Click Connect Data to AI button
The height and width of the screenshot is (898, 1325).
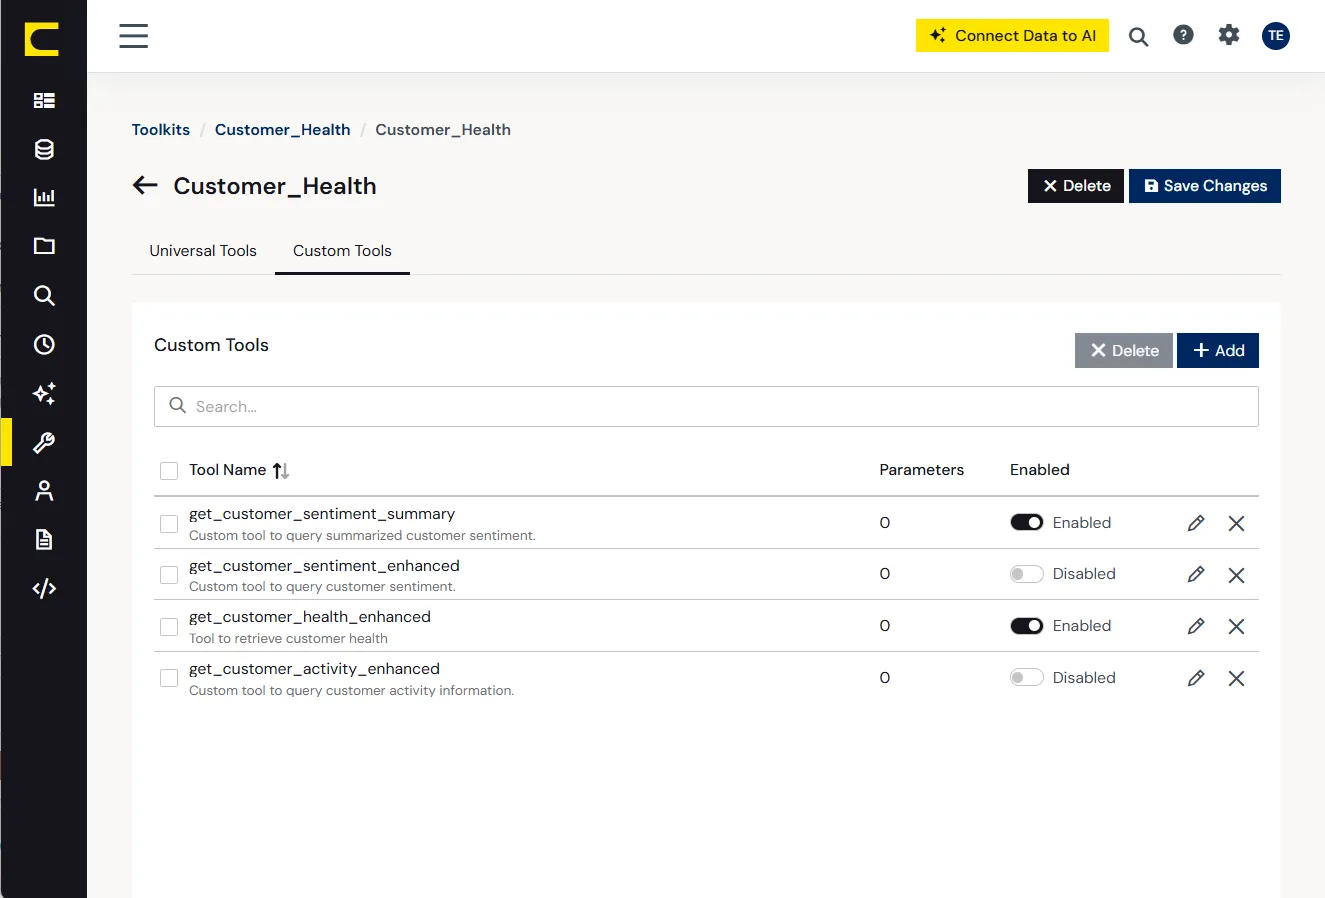[1012, 36]
